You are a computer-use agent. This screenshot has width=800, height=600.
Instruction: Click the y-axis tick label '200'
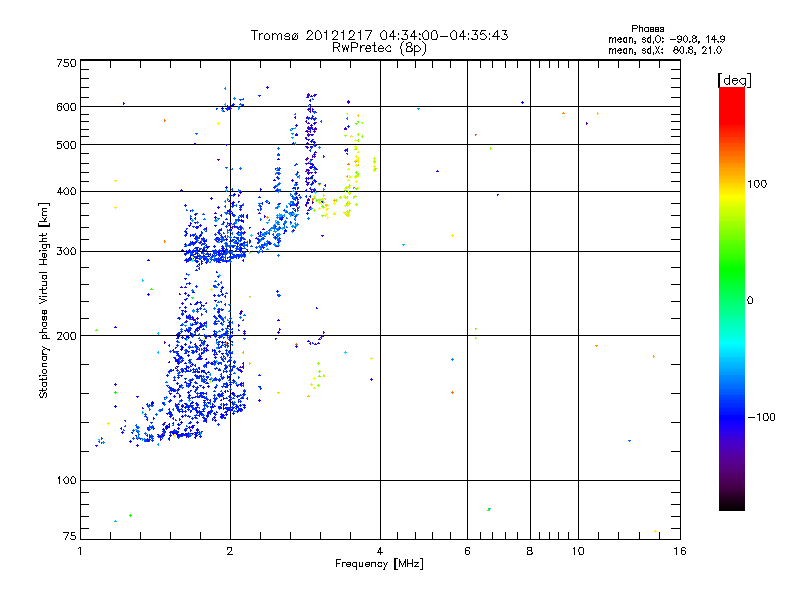coord(66,336)
